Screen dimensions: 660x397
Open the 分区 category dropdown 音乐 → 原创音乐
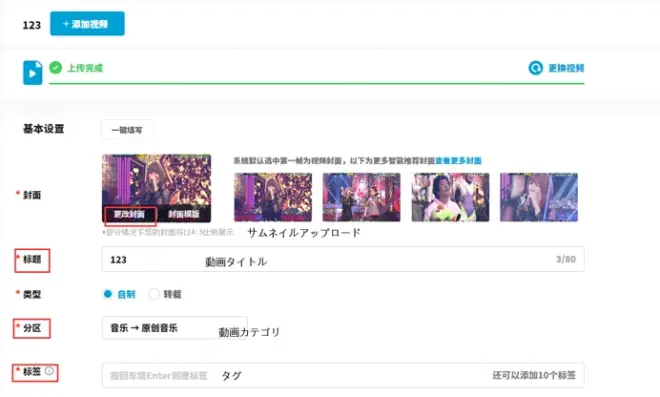click(175, 328)
